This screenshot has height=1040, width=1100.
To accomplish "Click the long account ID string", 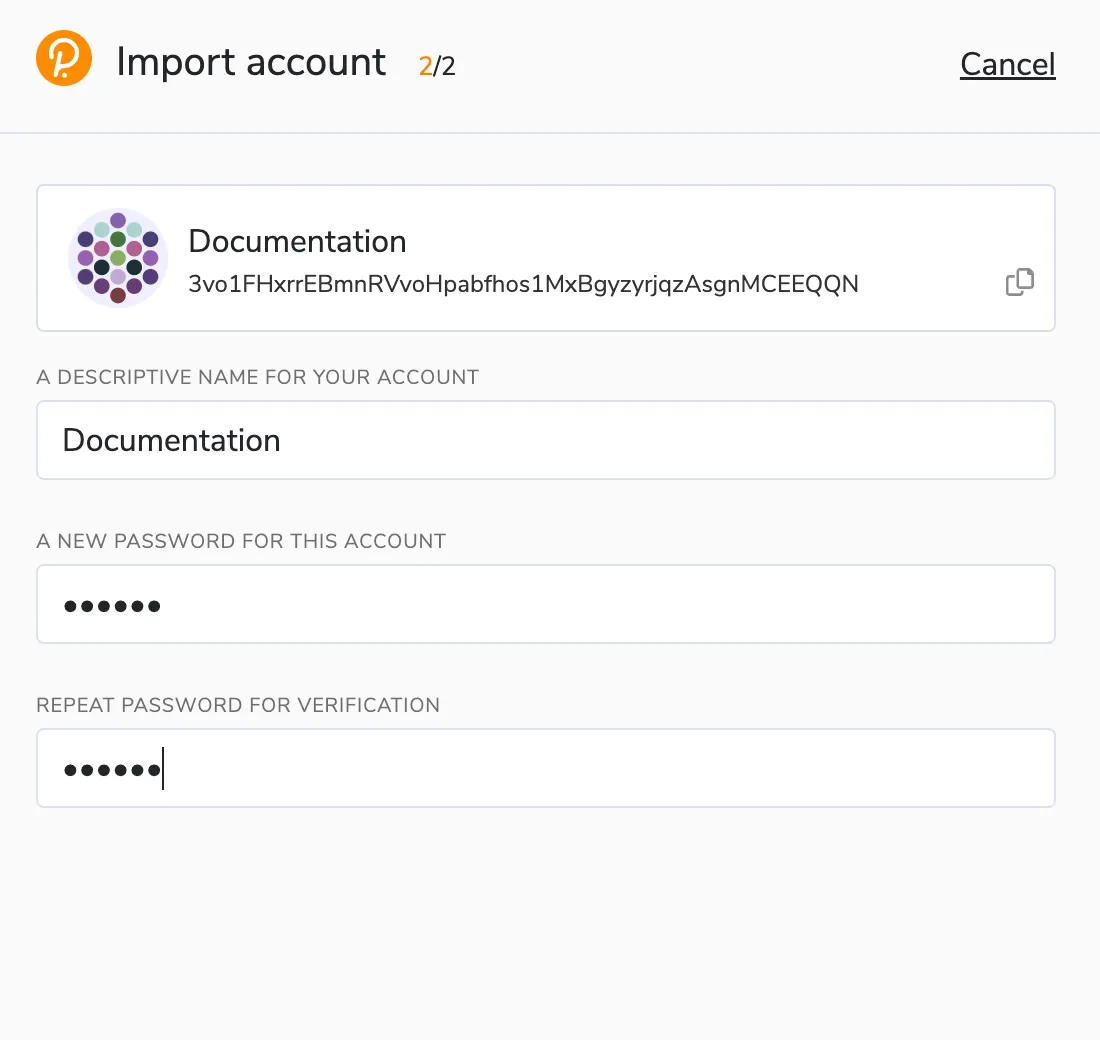I will pos(523,284).
